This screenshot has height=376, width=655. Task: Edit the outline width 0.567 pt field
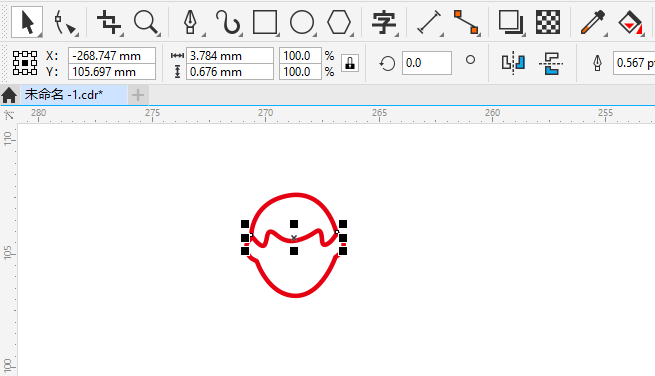click(x=634, y=63)
